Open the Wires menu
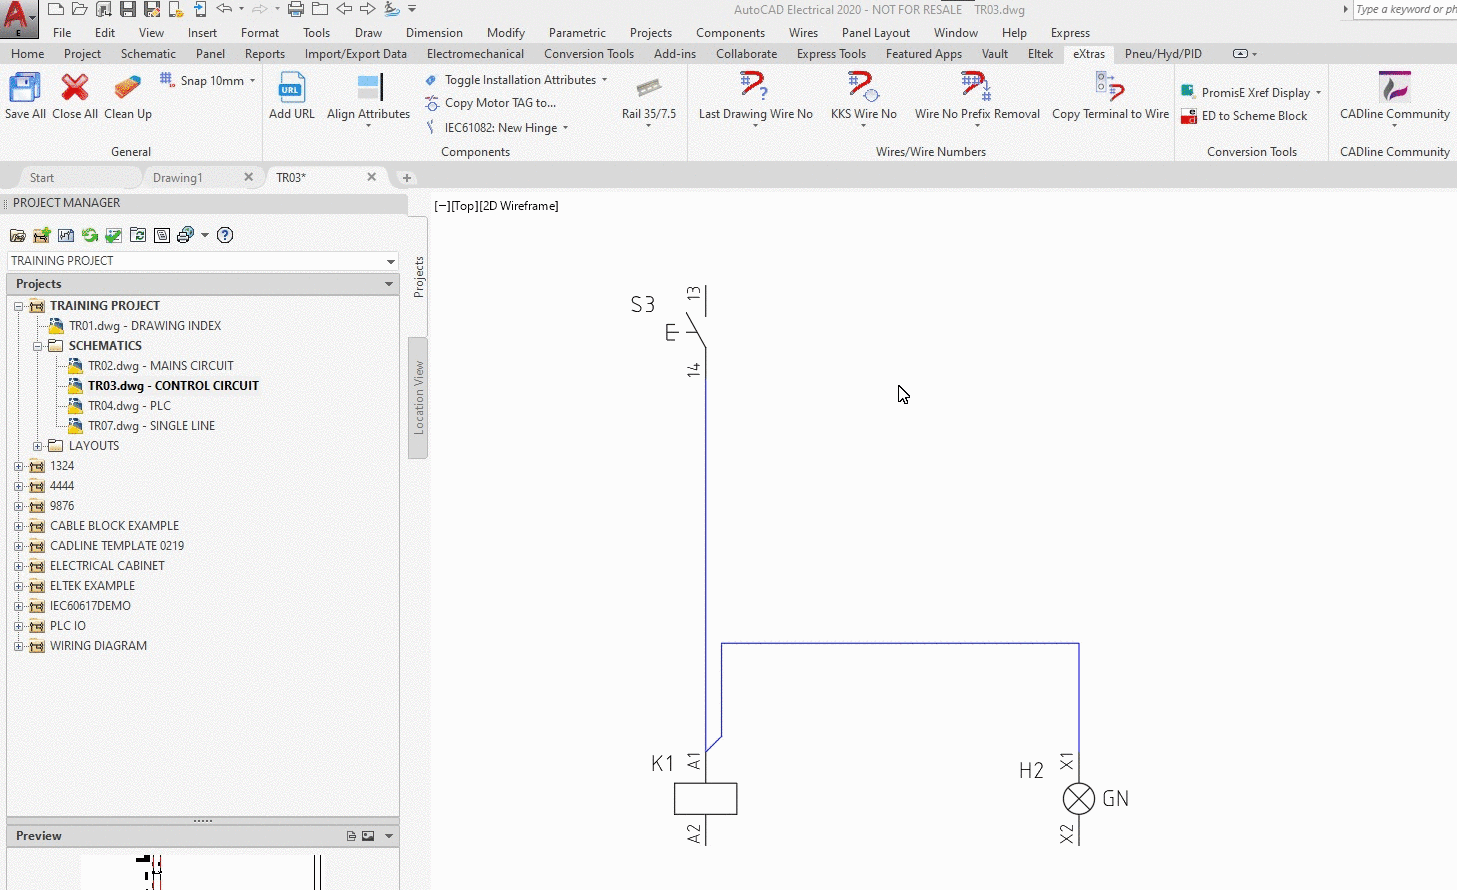 (802, 33)
